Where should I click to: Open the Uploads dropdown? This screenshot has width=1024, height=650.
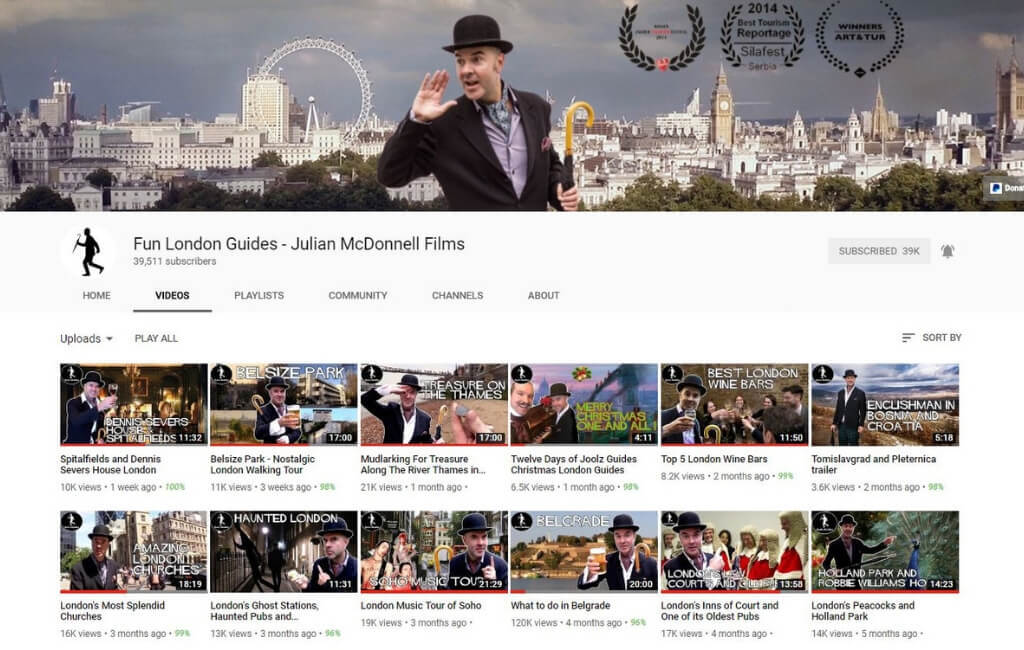tap(86, 338)
